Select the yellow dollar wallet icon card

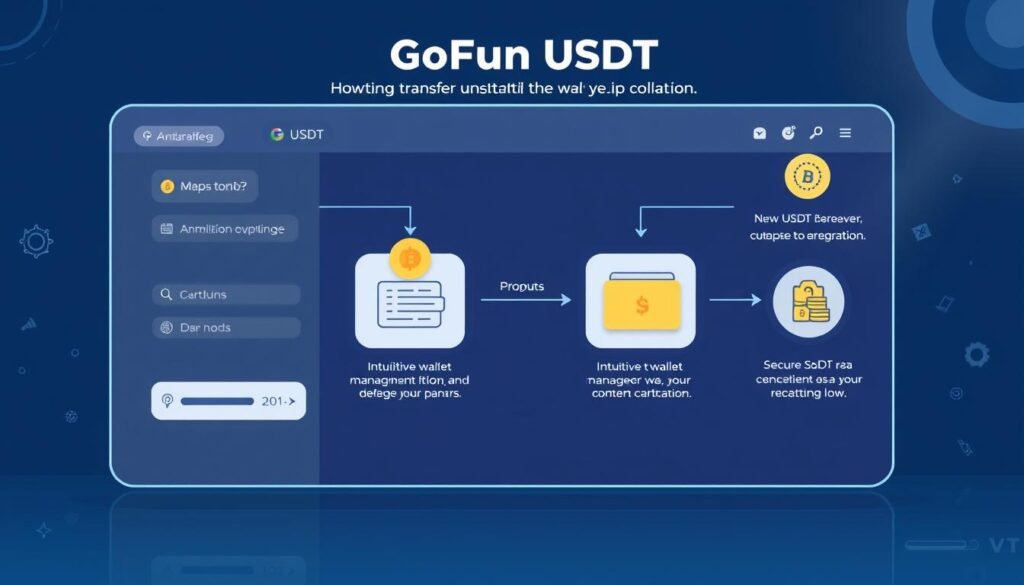[639, 300]
